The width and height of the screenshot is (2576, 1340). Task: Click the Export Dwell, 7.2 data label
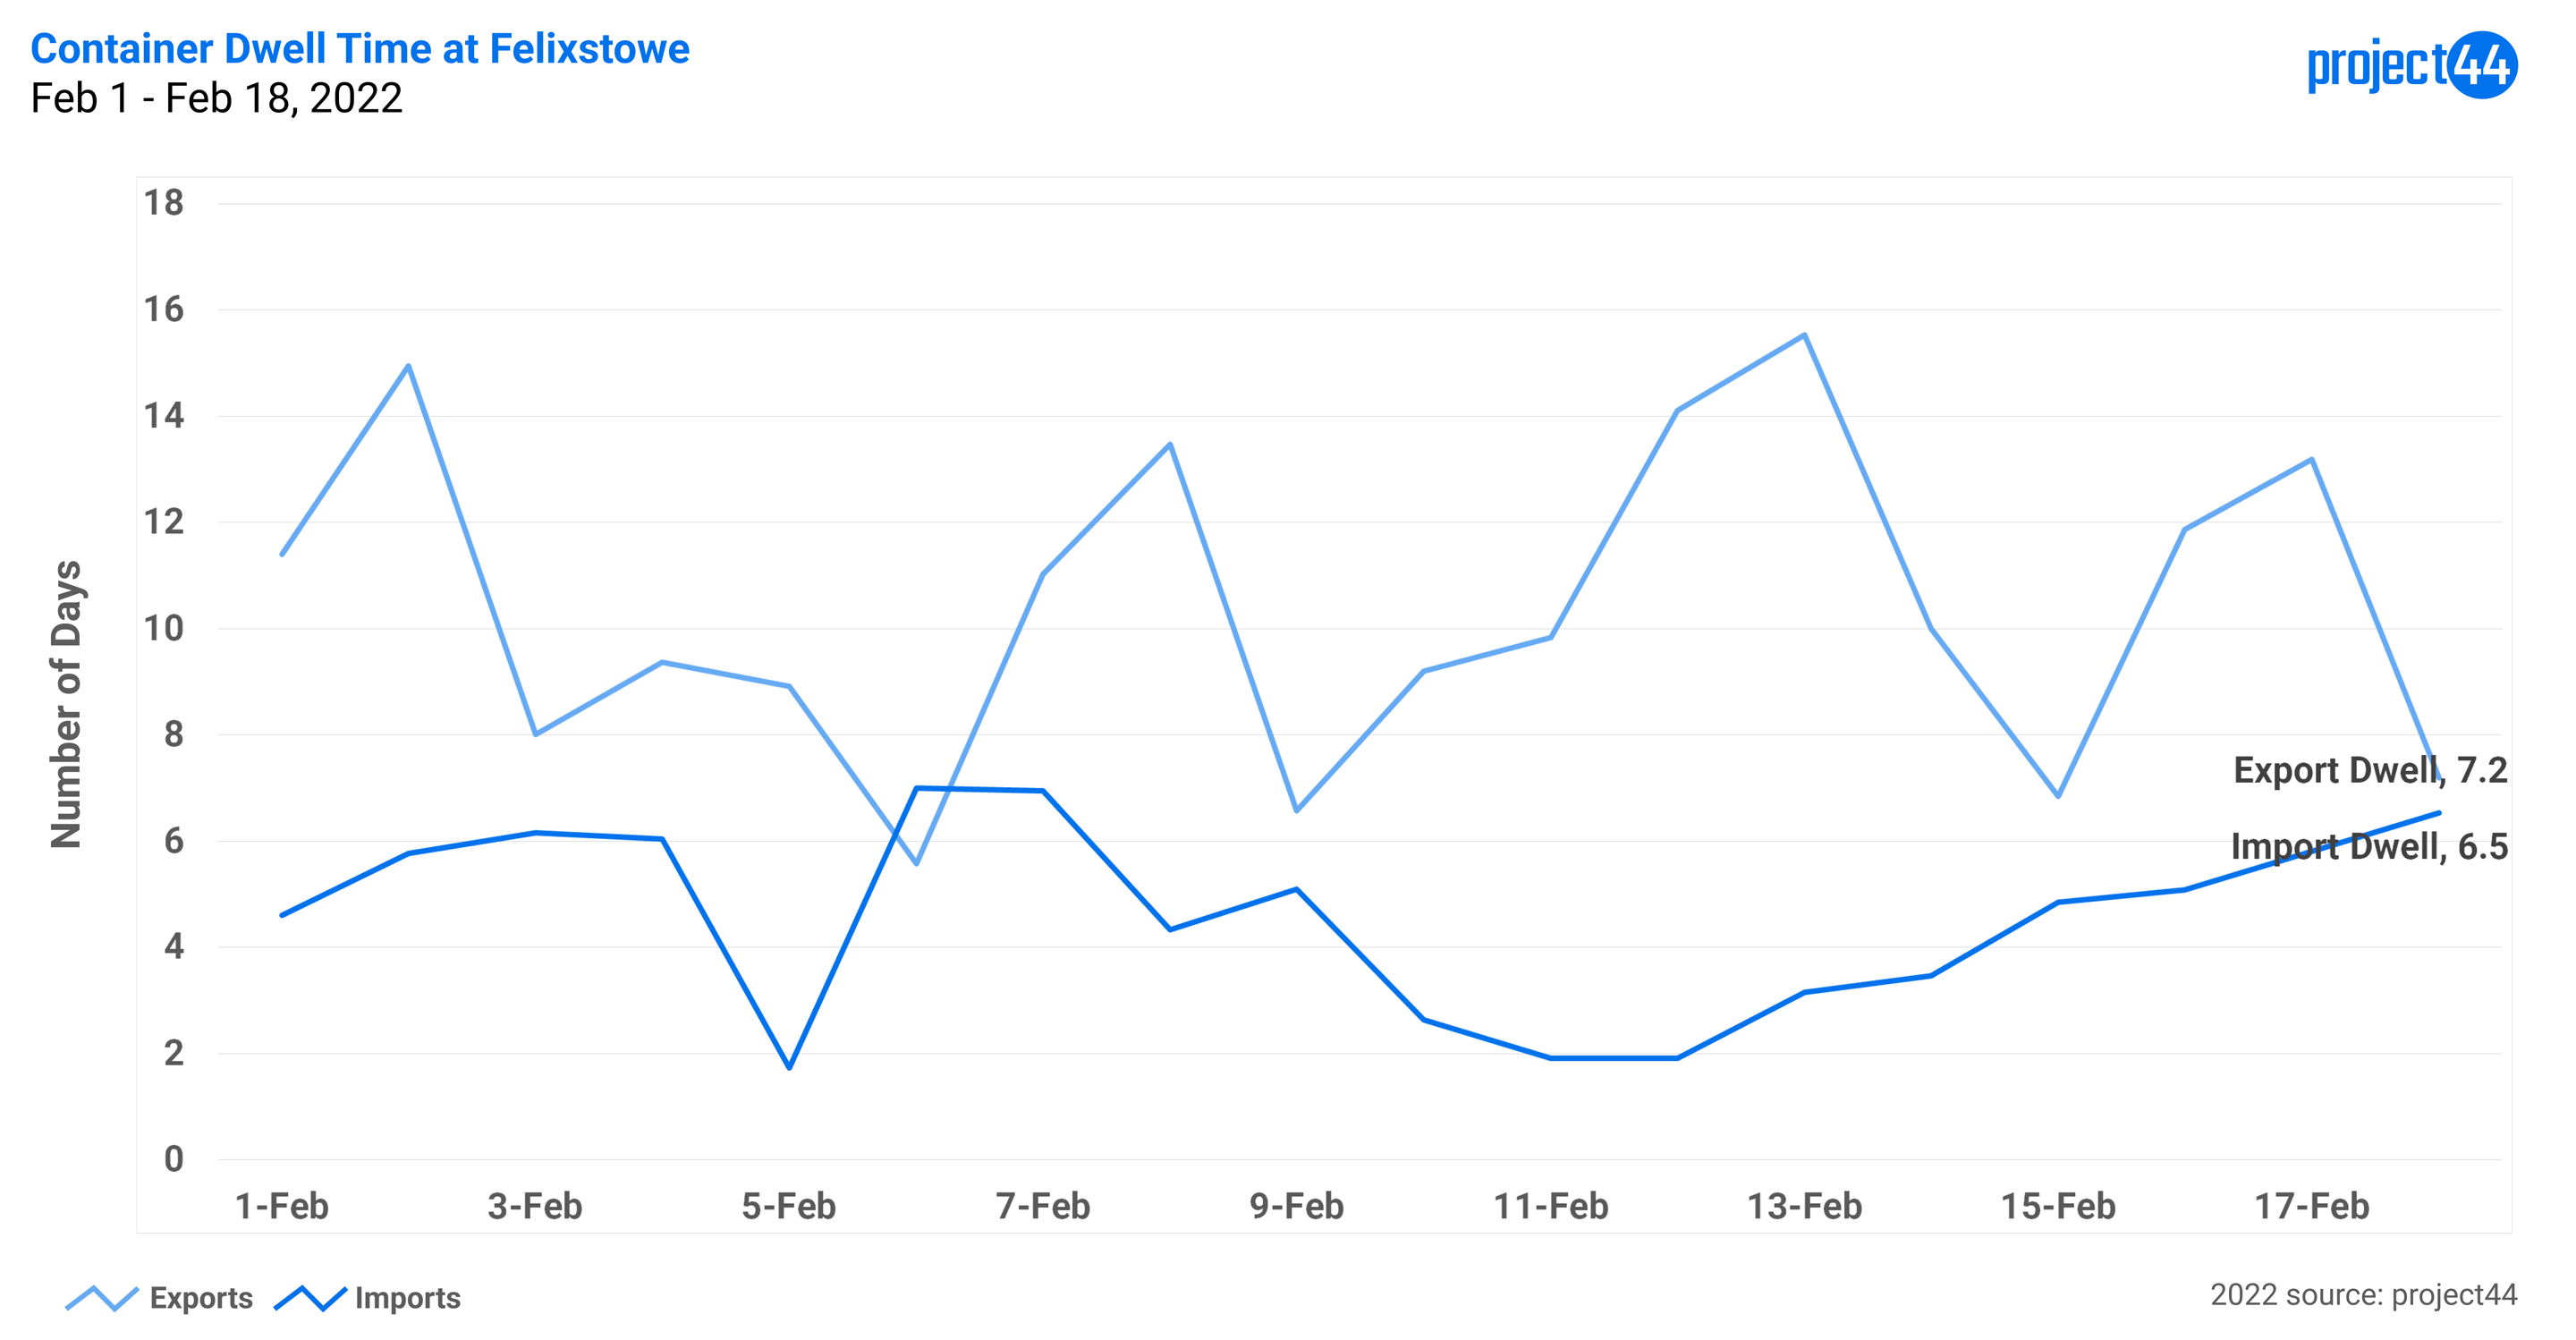2371,770
